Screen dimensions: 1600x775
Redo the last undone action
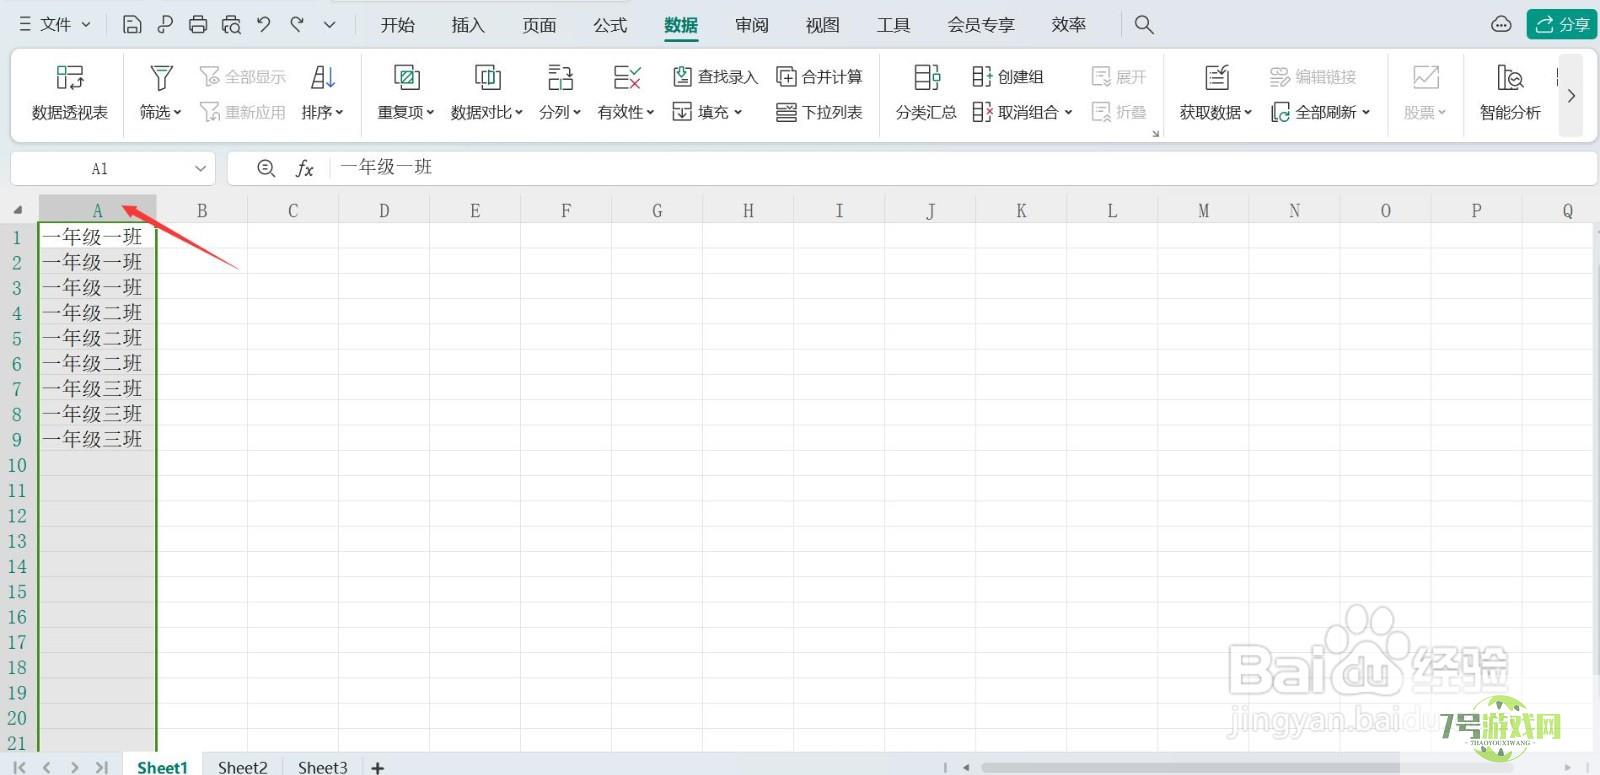click(x=297, y=25)
